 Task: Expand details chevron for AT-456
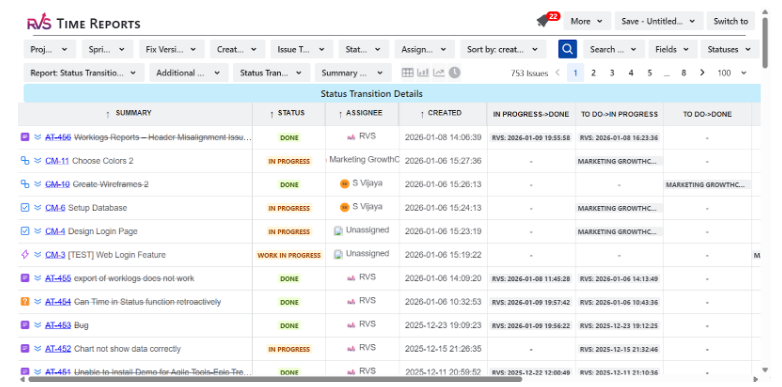(38, 137)
